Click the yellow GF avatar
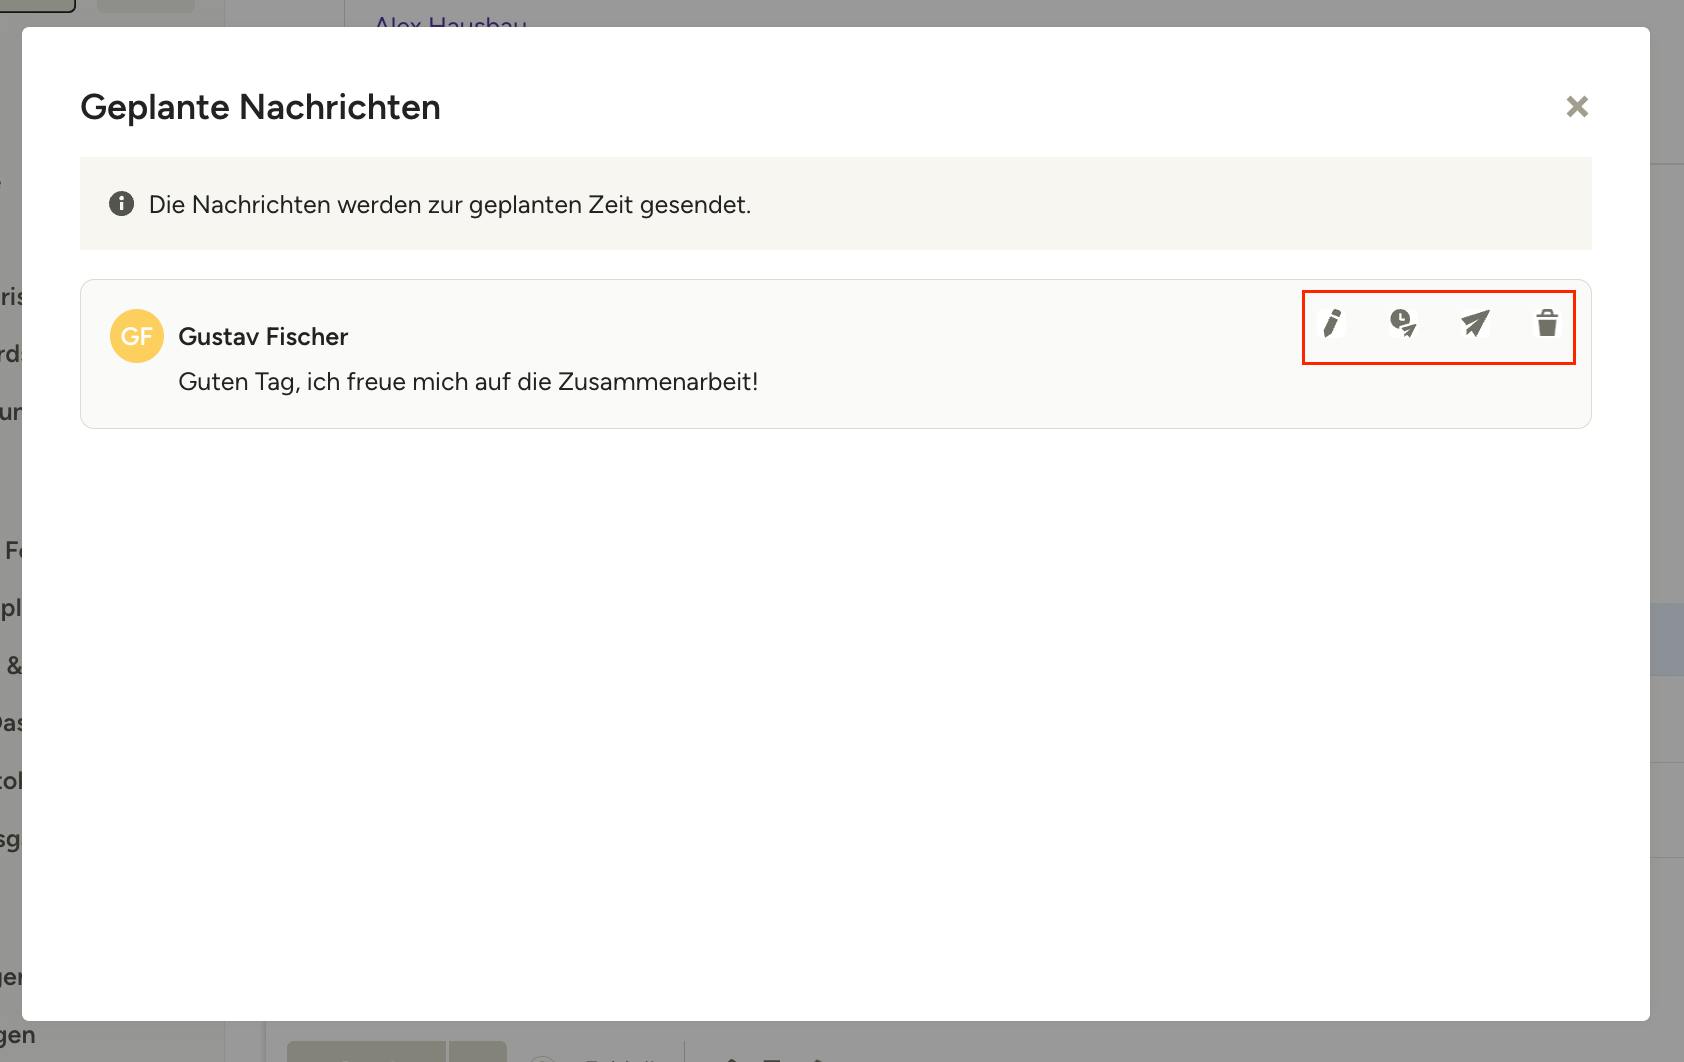This screenshot has height=1062, width=1684. tap(137, 336)
